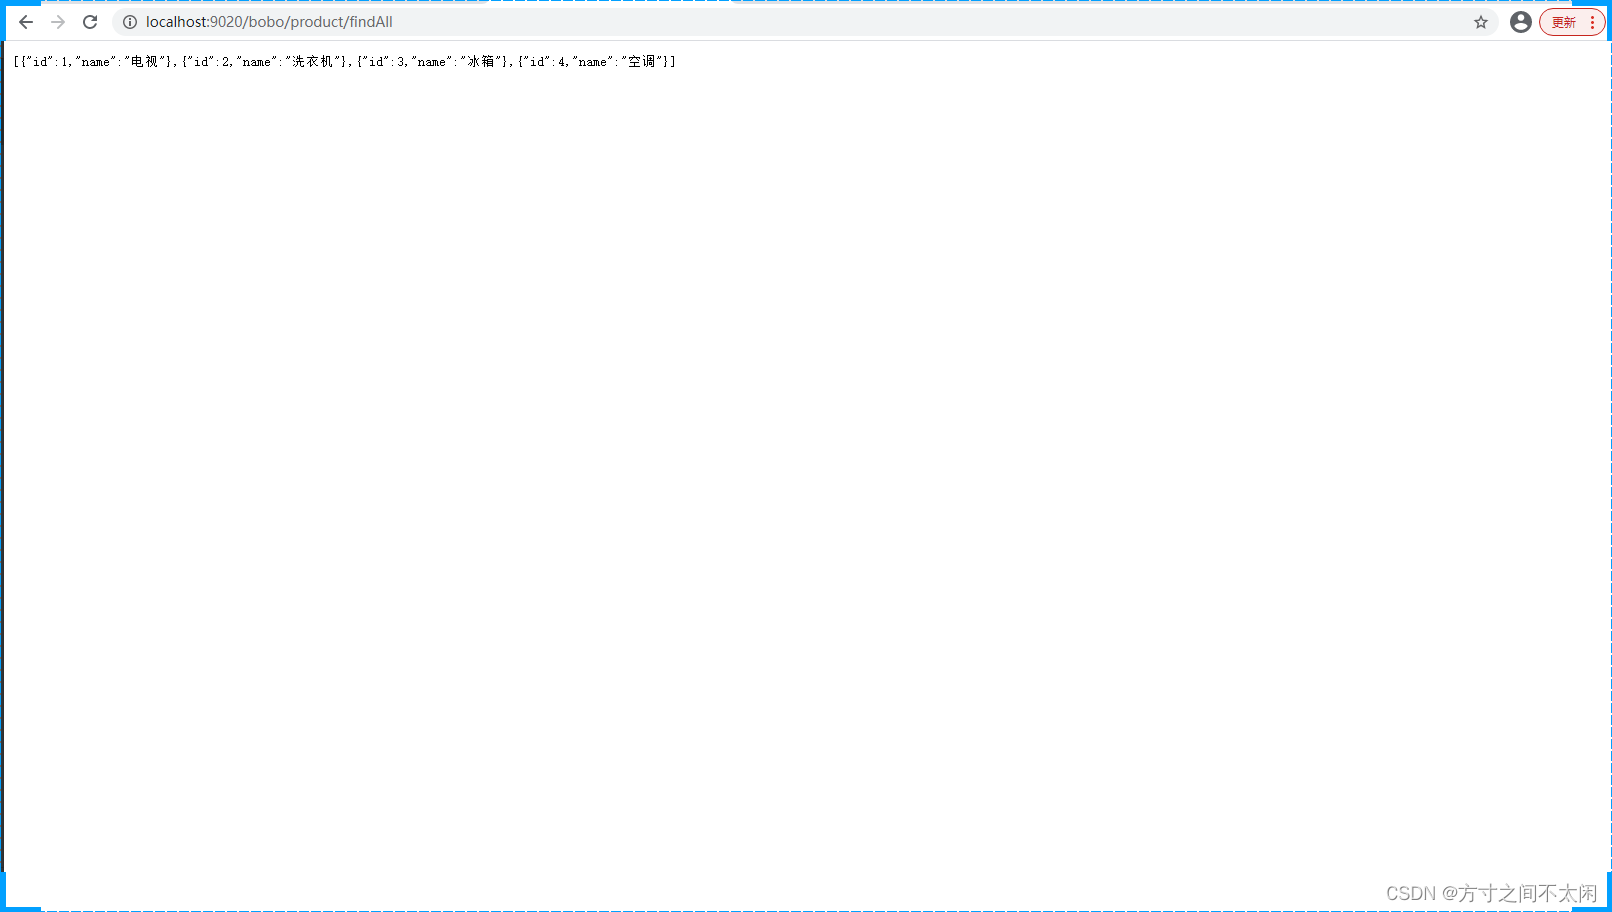Viewport: 1612px width, 912px height.
Task: Go forward to the next page
Action: pos(58,22)
